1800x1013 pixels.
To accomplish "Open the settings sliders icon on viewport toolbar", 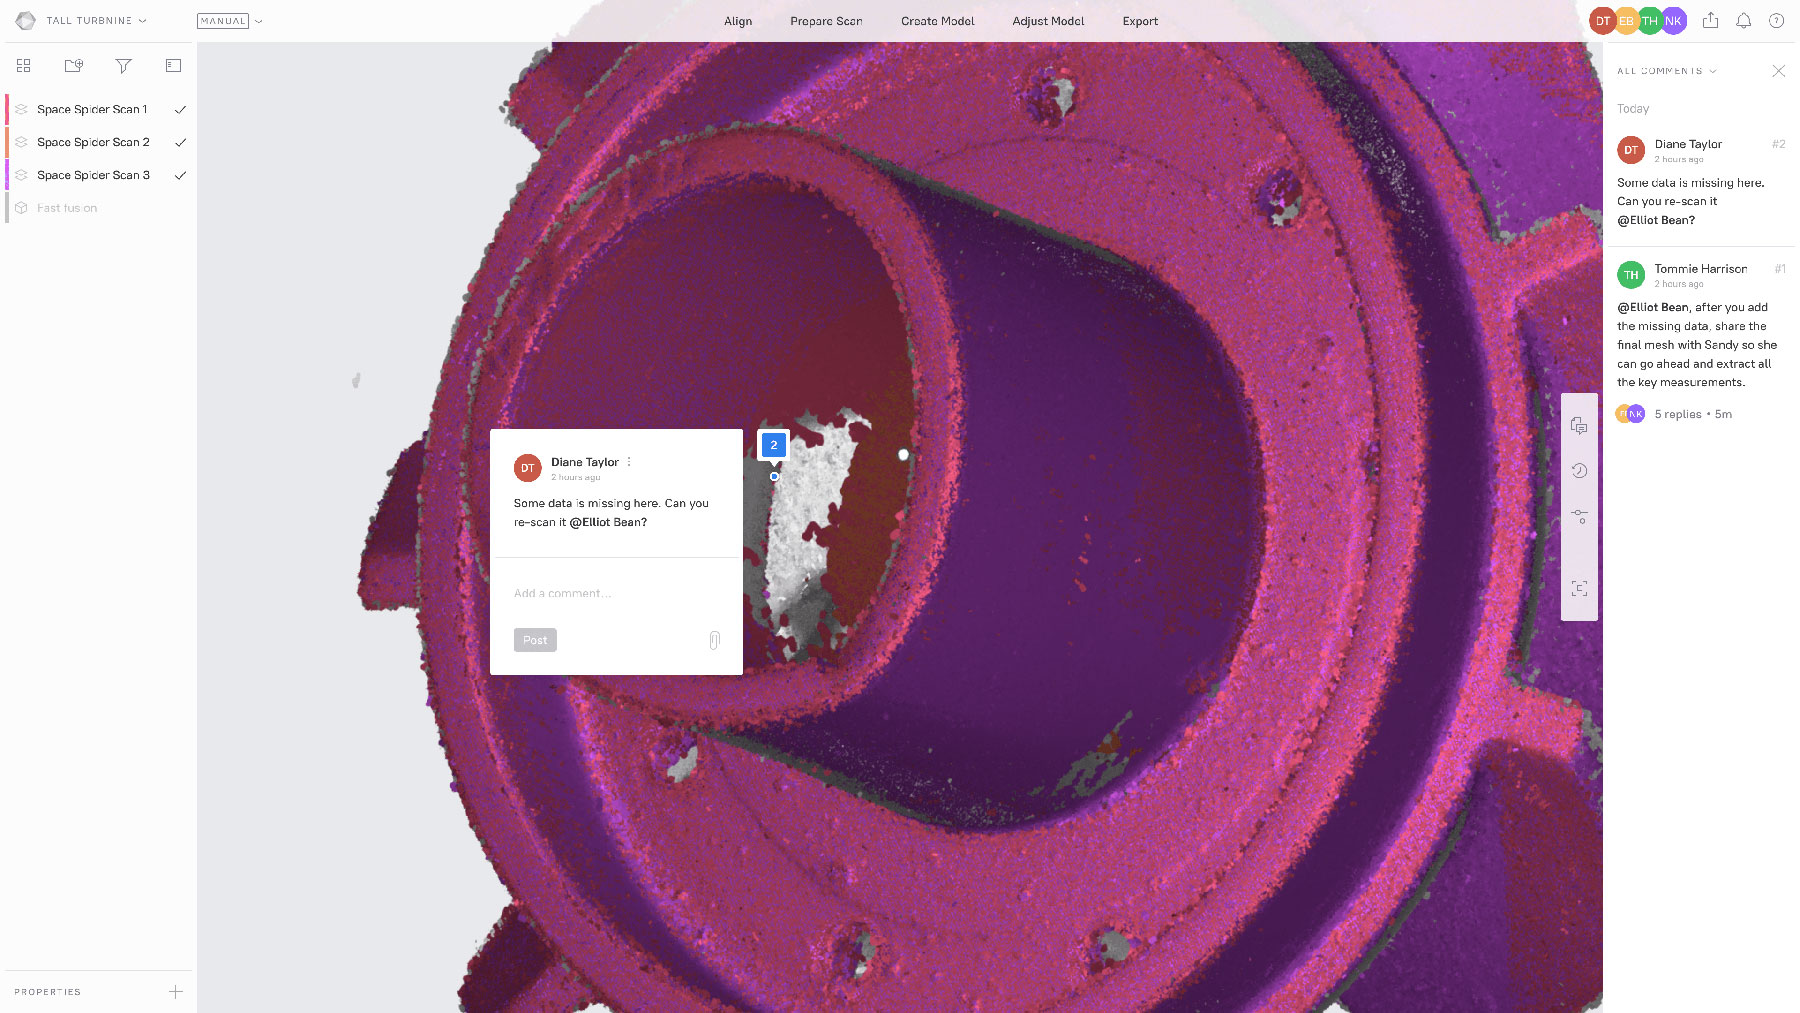I will coord(1579,516).
